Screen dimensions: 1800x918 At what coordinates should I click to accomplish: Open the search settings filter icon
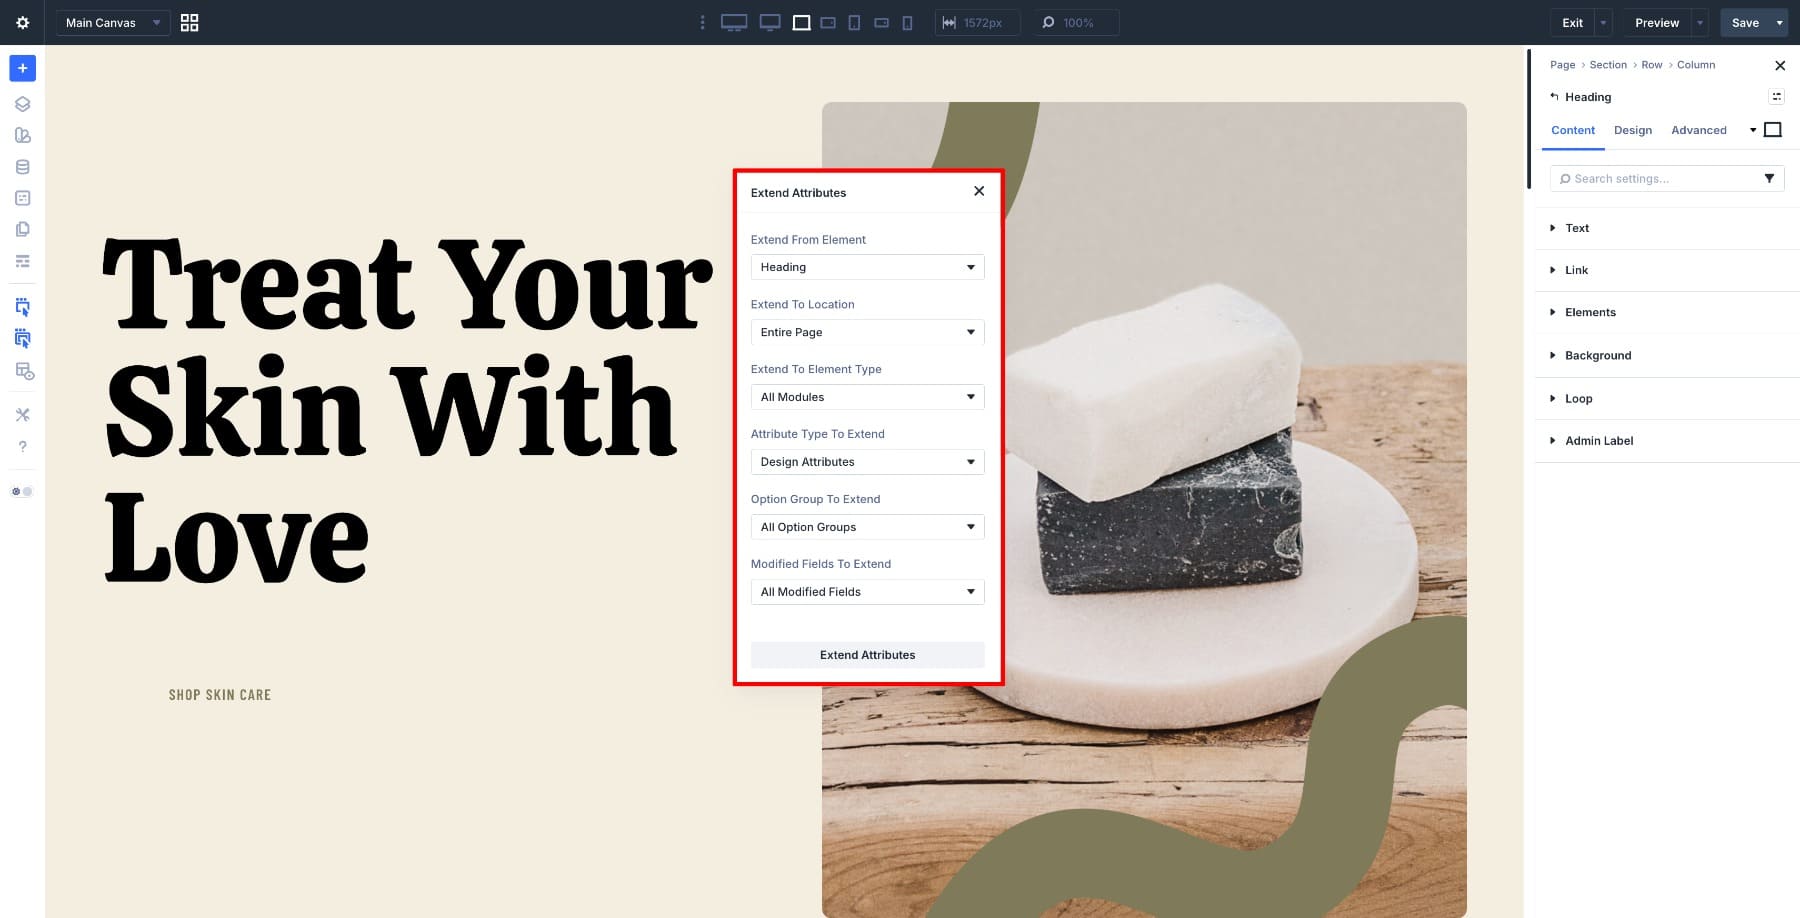[1769, 178]
